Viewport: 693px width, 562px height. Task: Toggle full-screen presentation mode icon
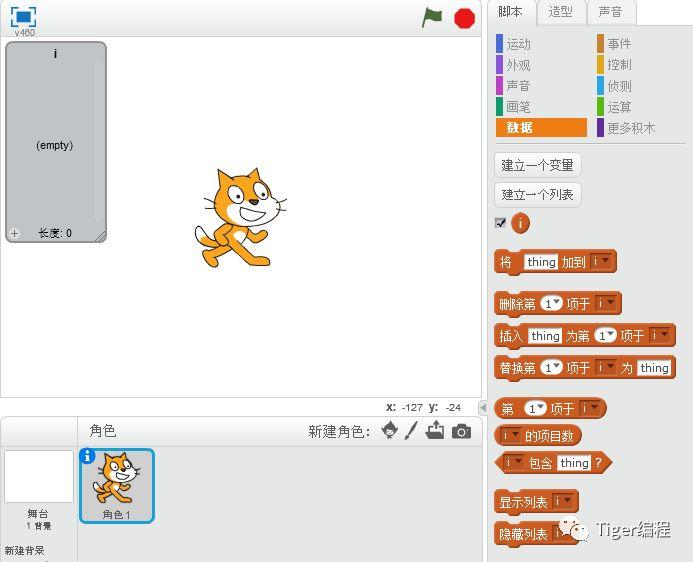pyautogui.click(x=23, y=17)
